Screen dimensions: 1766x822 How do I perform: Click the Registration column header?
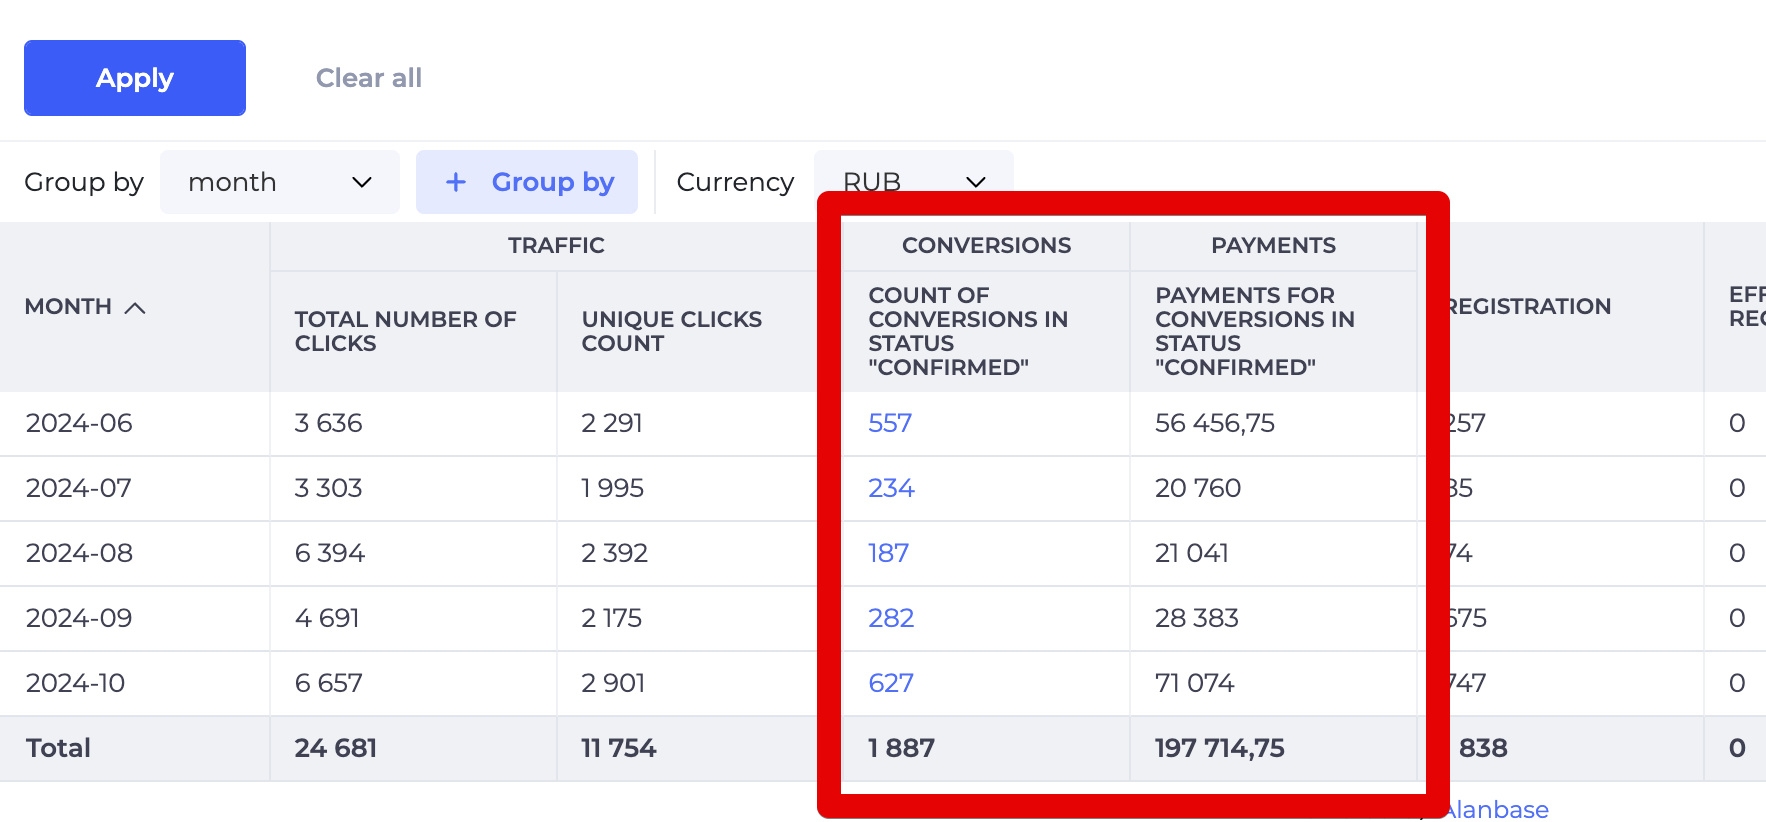click(x=1529, y=306)
